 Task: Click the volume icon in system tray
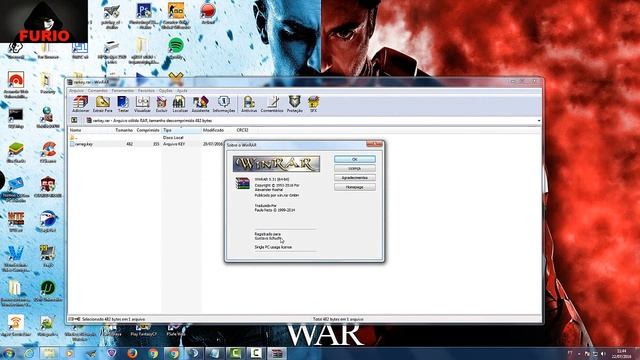click(603, 353)
